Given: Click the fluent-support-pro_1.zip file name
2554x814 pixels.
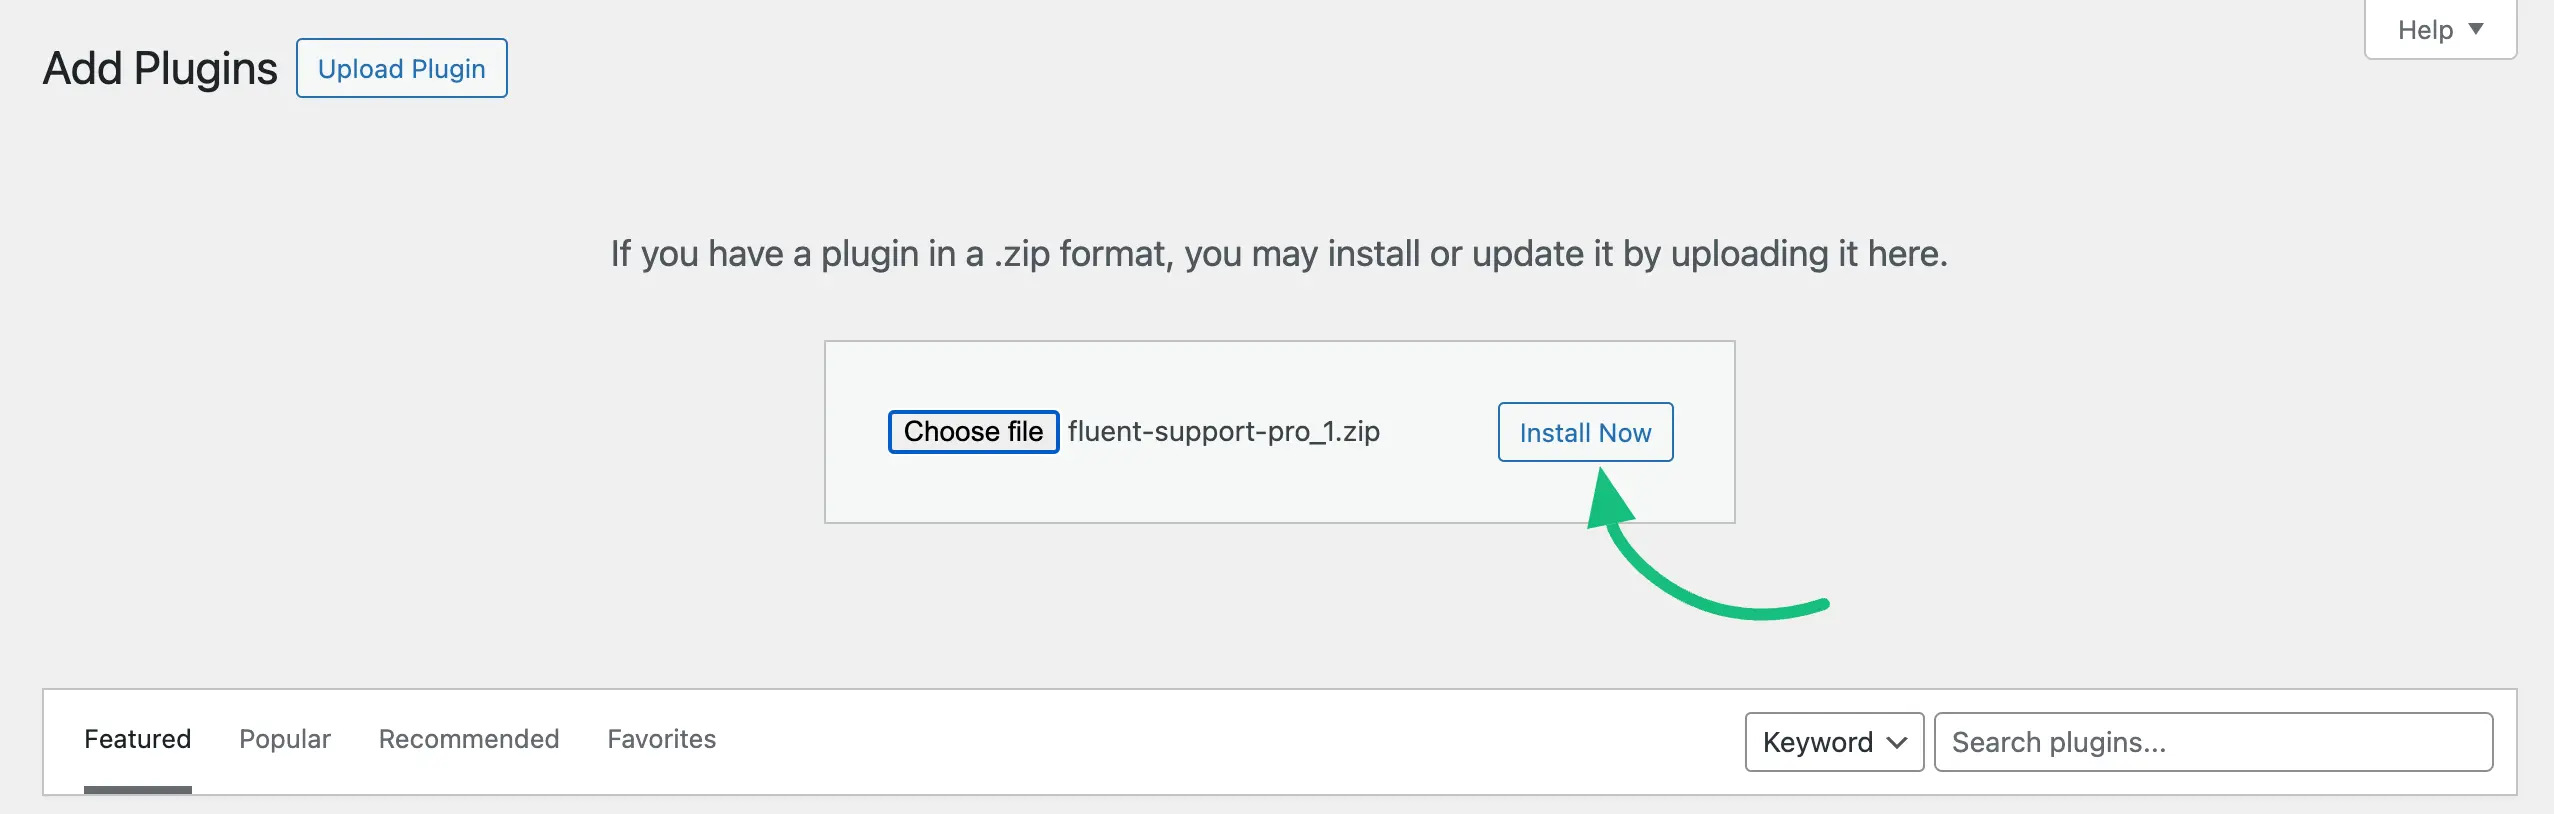Looking at the screenshot, I should 1223,432.
